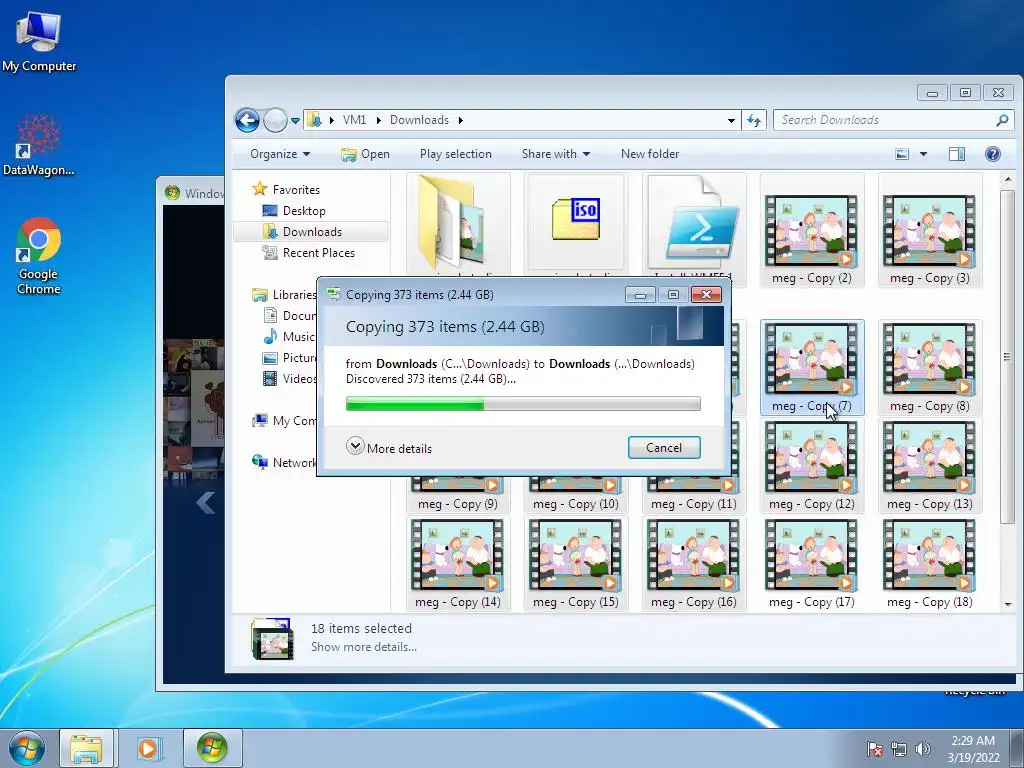Open the Organize menu

280,154
